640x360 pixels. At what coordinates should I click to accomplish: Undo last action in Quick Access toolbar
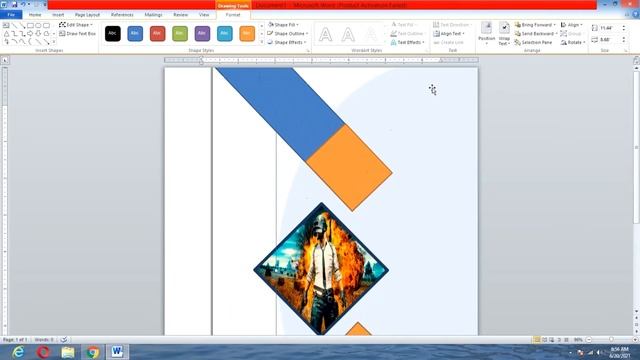coord(23,4)
